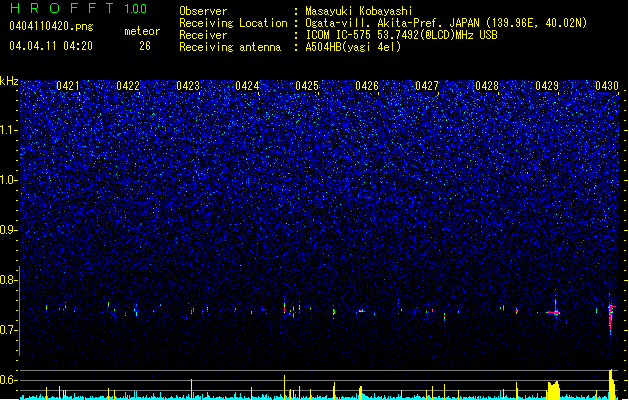
Task: Click the 0428 time marker
Action: tap(487, 86)
